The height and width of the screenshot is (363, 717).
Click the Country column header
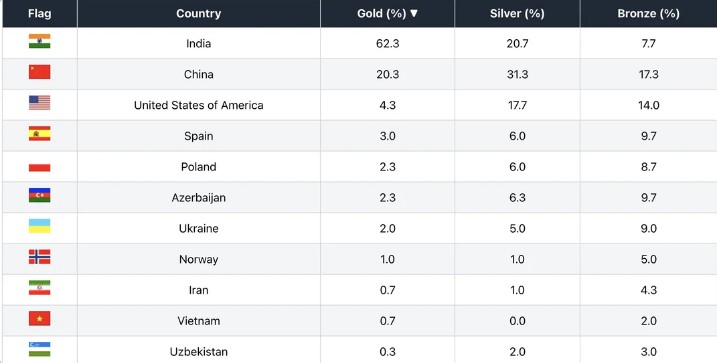(199, 14)
